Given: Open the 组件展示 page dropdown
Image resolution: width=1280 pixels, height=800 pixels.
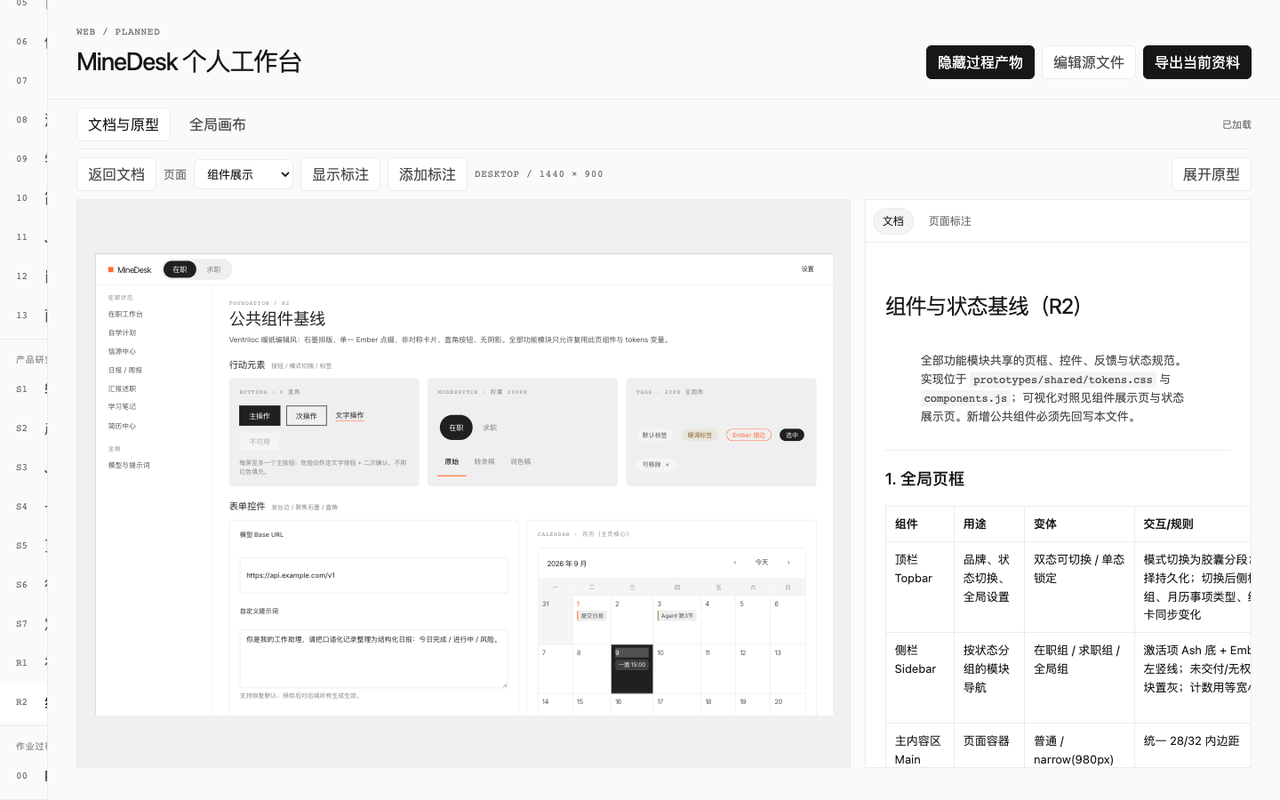Looking at the screenshot, I should [243, 174].
